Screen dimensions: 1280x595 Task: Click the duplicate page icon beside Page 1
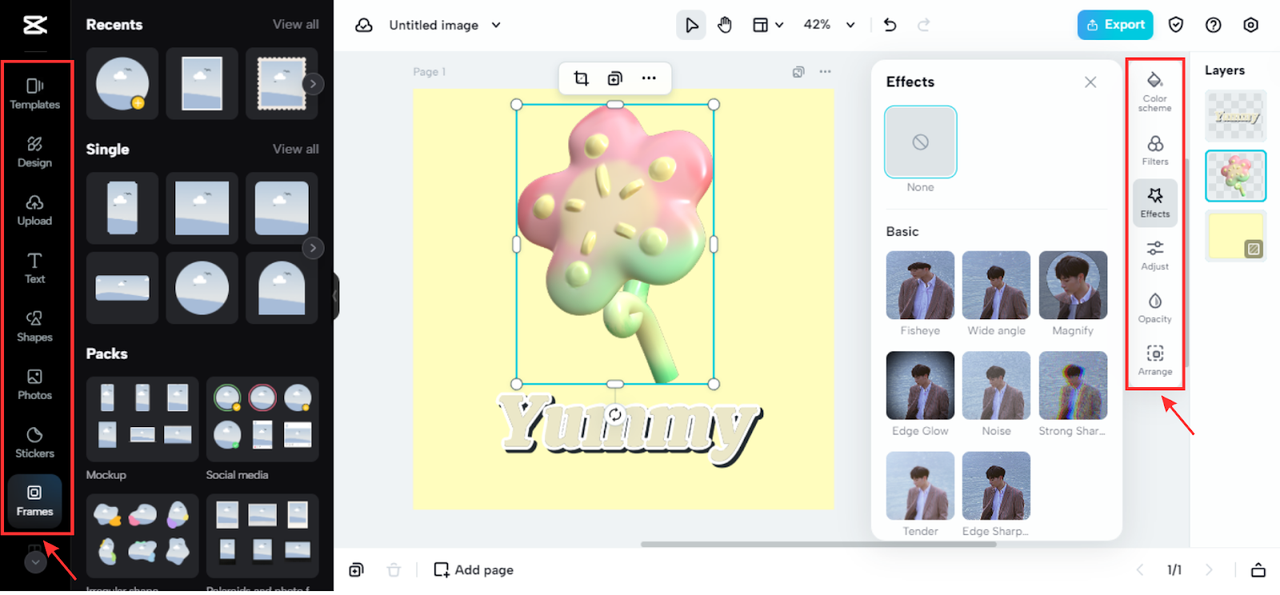(798, 72)
